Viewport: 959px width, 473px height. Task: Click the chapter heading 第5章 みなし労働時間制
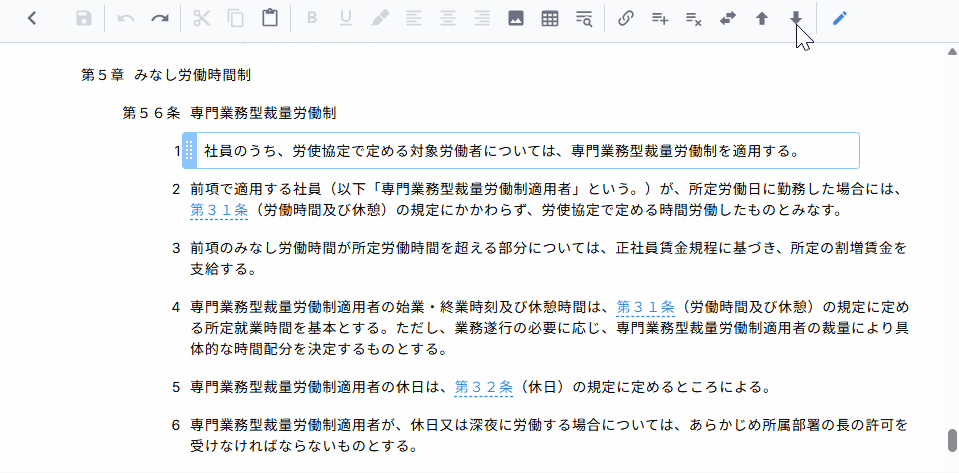coord(166,75)
